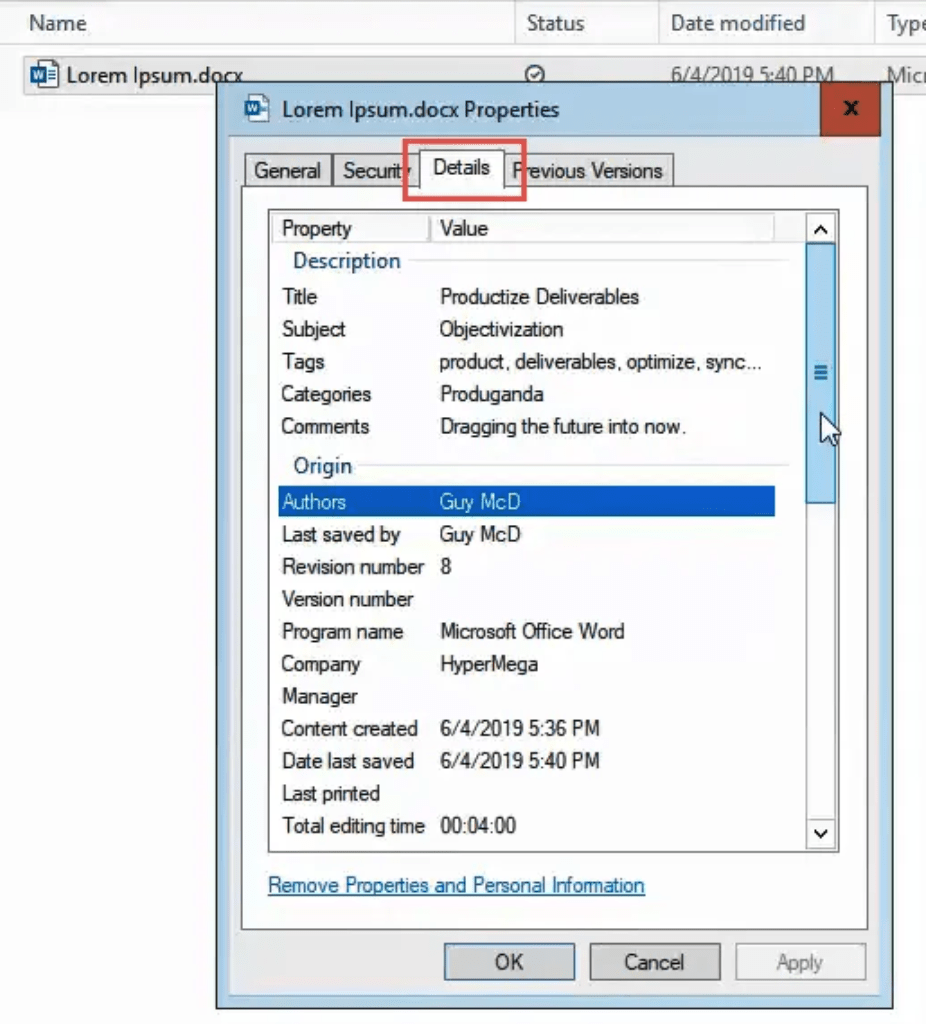This screenshot has width=930, height=1024.
Task: Select the Program name row
Action: click(x=526, y=632)
